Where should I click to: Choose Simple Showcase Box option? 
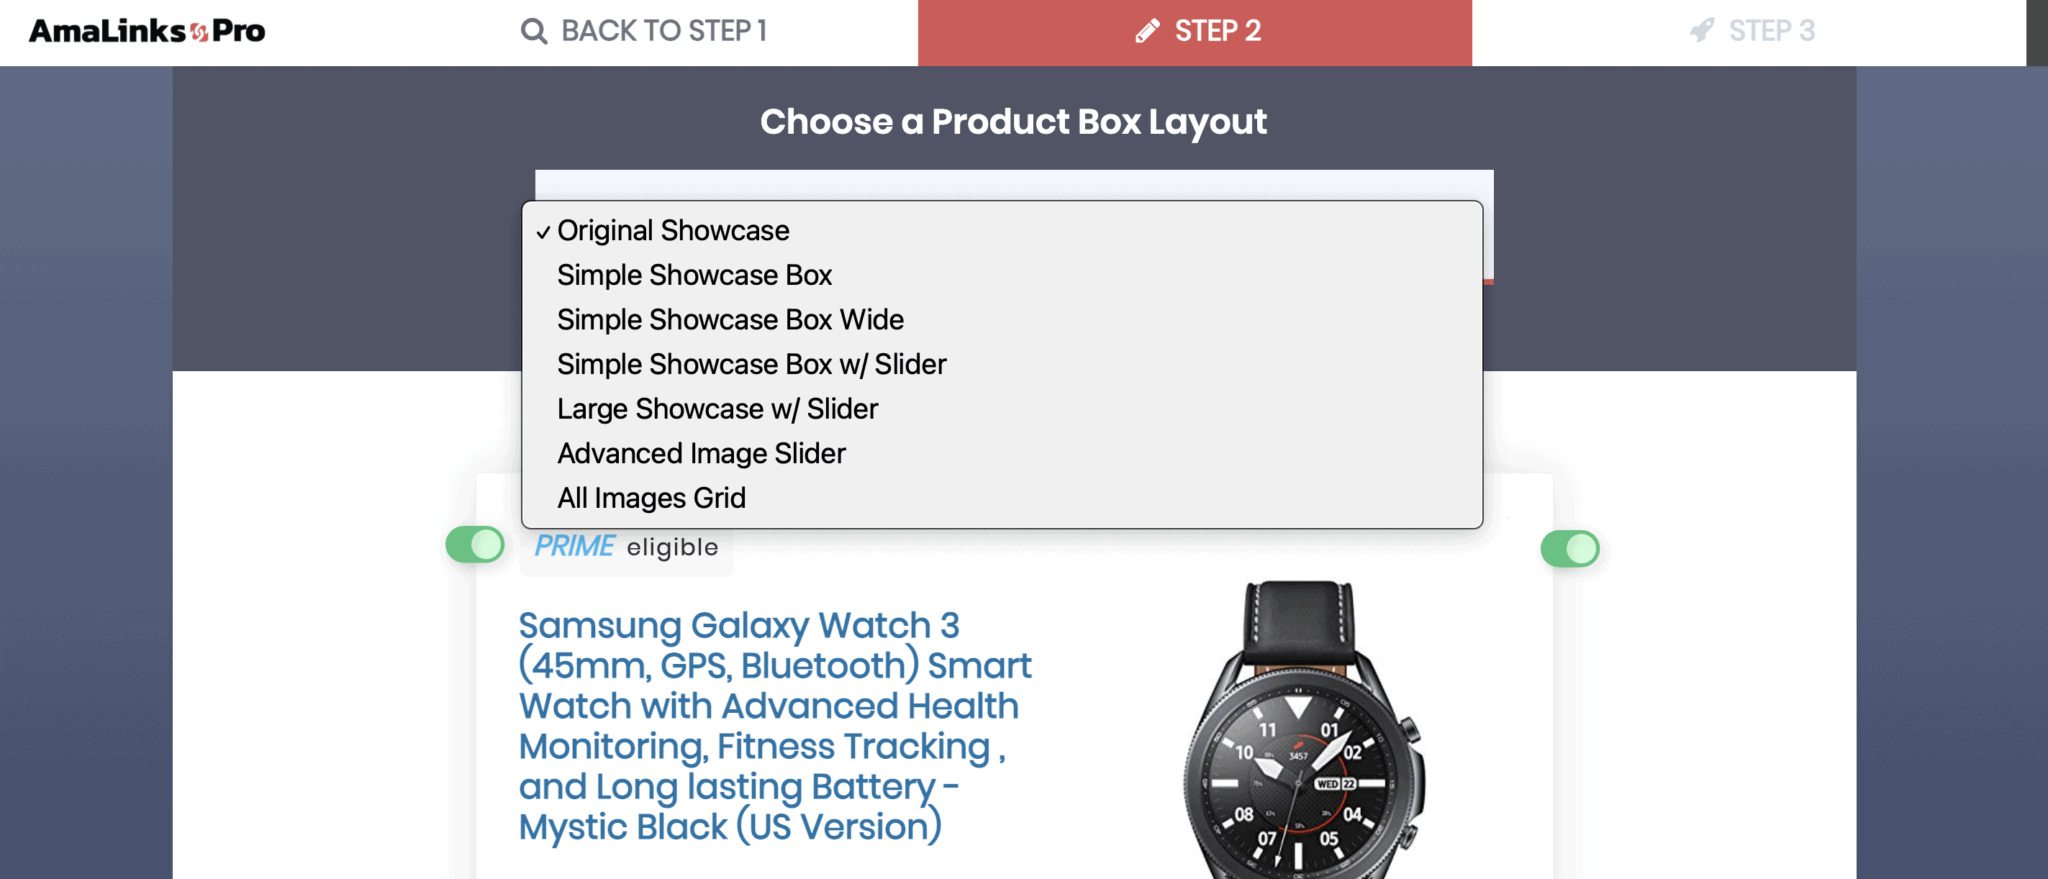tap(694, 275)
